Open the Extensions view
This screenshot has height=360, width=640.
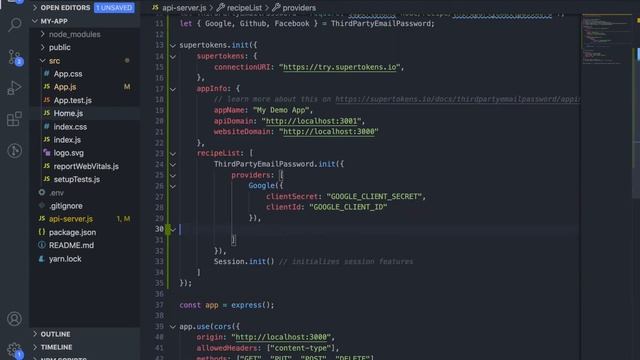(x=15, y=119)
